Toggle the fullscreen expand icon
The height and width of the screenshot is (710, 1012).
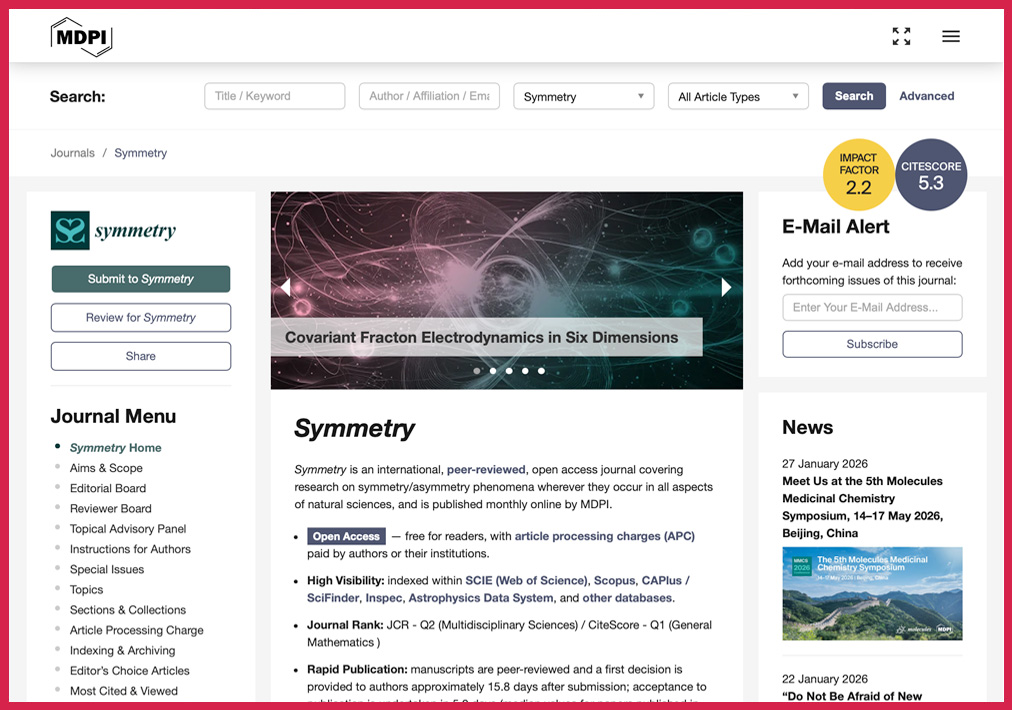pos(901,36)
